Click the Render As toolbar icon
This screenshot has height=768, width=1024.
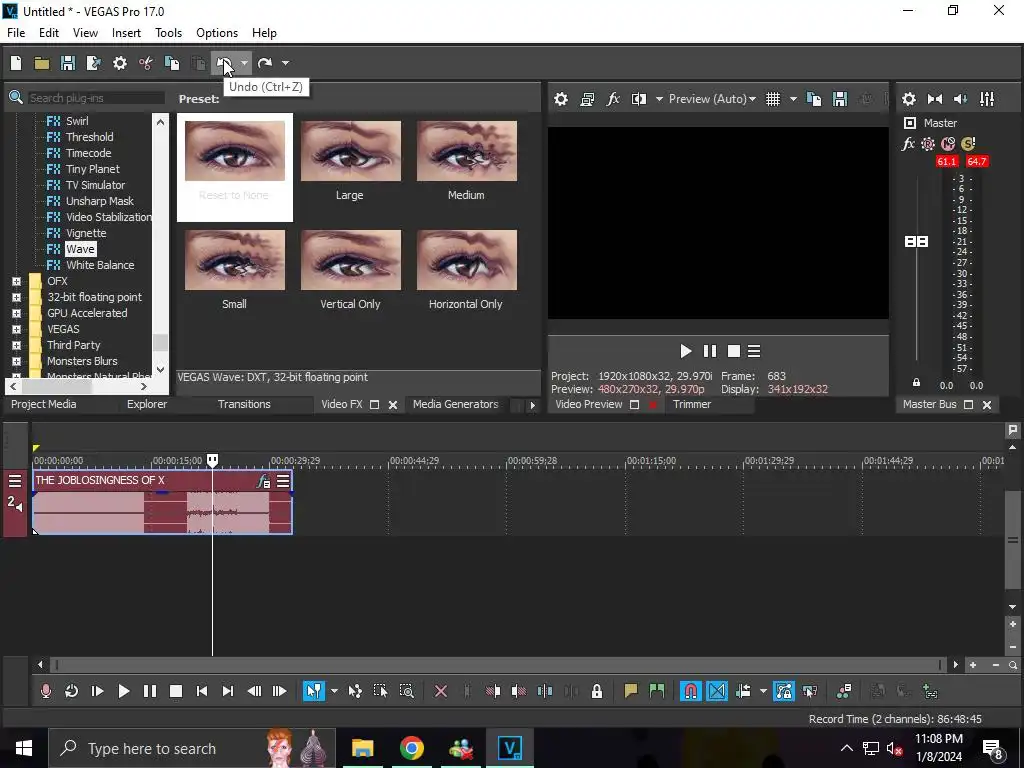(93, 63)
